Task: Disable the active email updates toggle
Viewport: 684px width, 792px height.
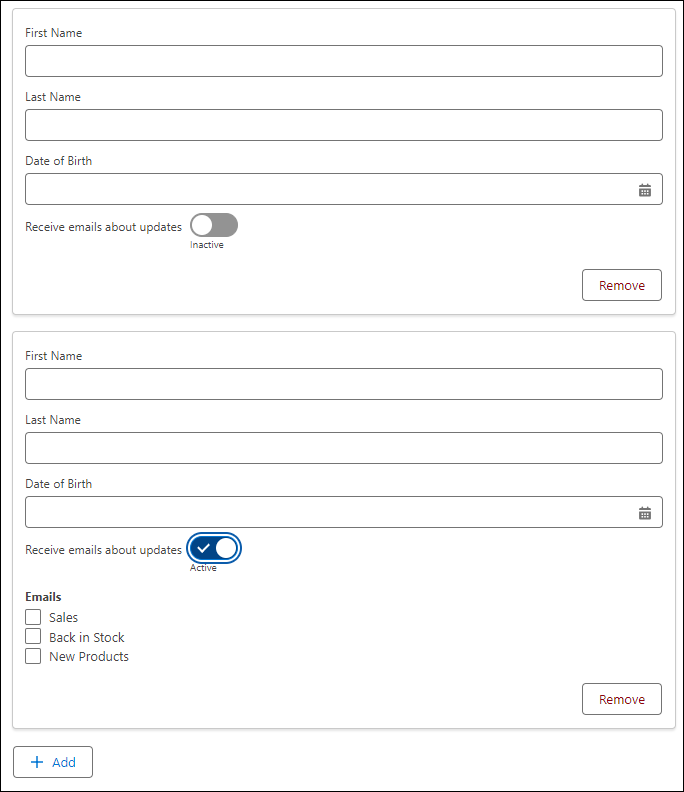Action: (214, 548)
